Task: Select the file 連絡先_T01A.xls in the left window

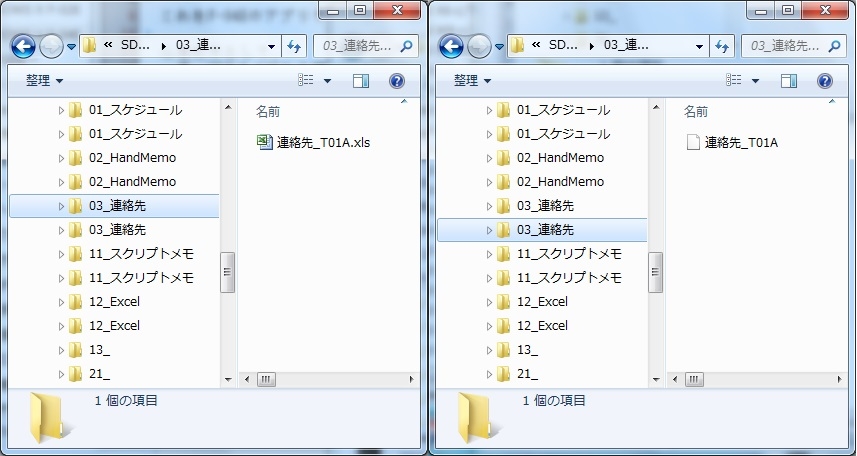Action: (x=323, y=143)
